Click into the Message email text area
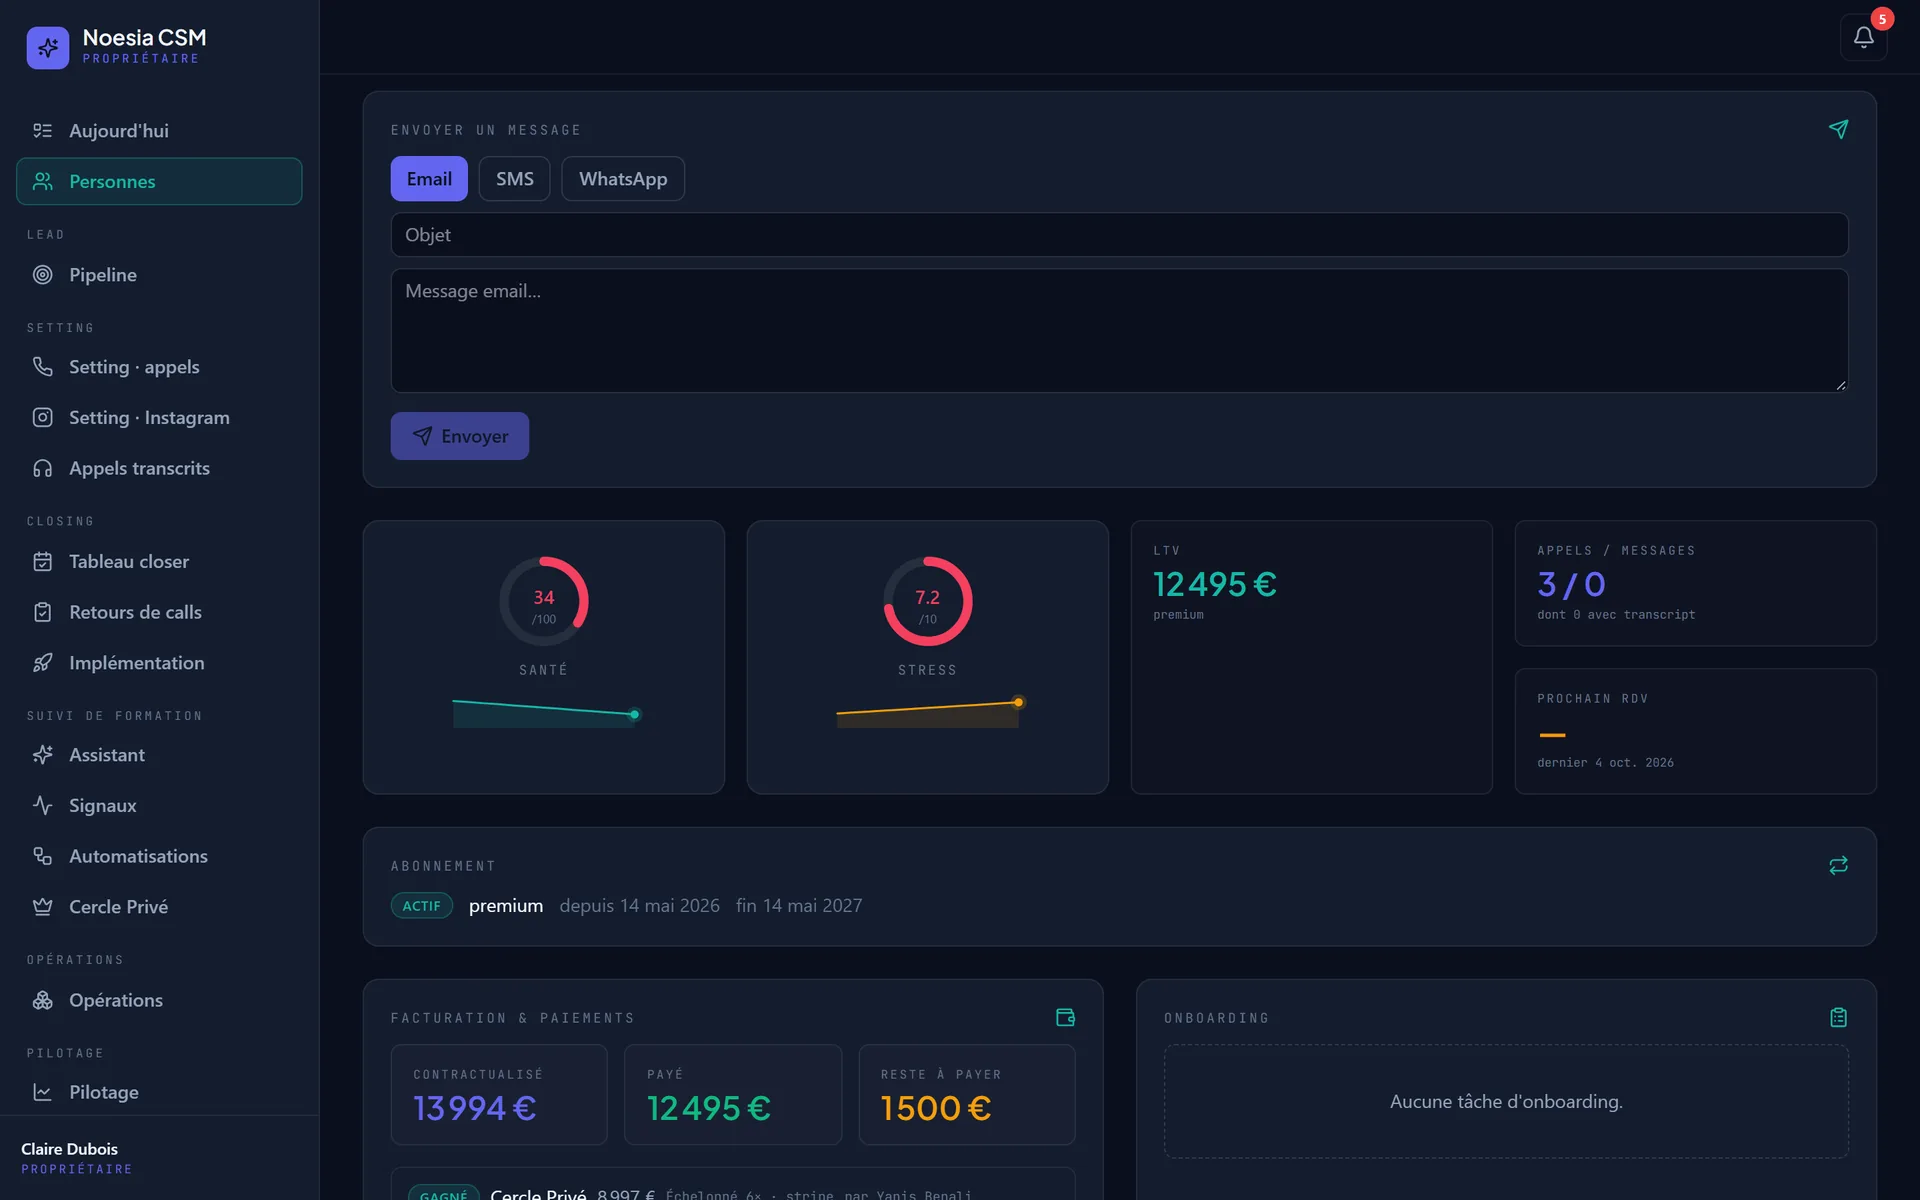 click(1119, 331)
